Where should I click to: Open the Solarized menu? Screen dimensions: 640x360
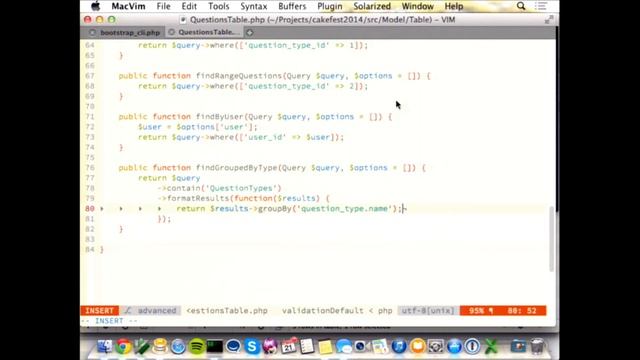[x=372, y=6]
